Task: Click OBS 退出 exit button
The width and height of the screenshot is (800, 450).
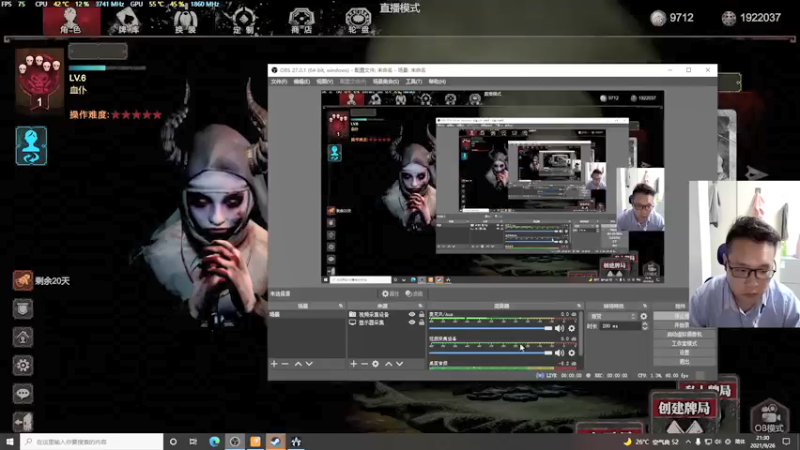Action: [x=684, y=362]
